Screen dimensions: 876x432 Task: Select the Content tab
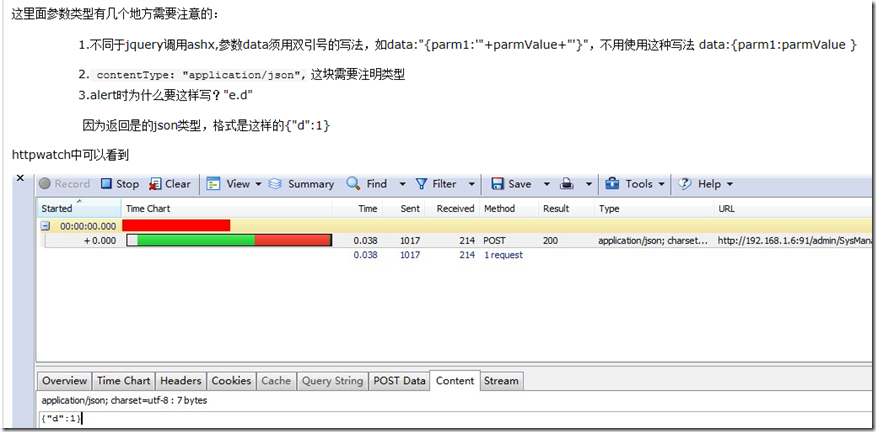coord(455,381)
